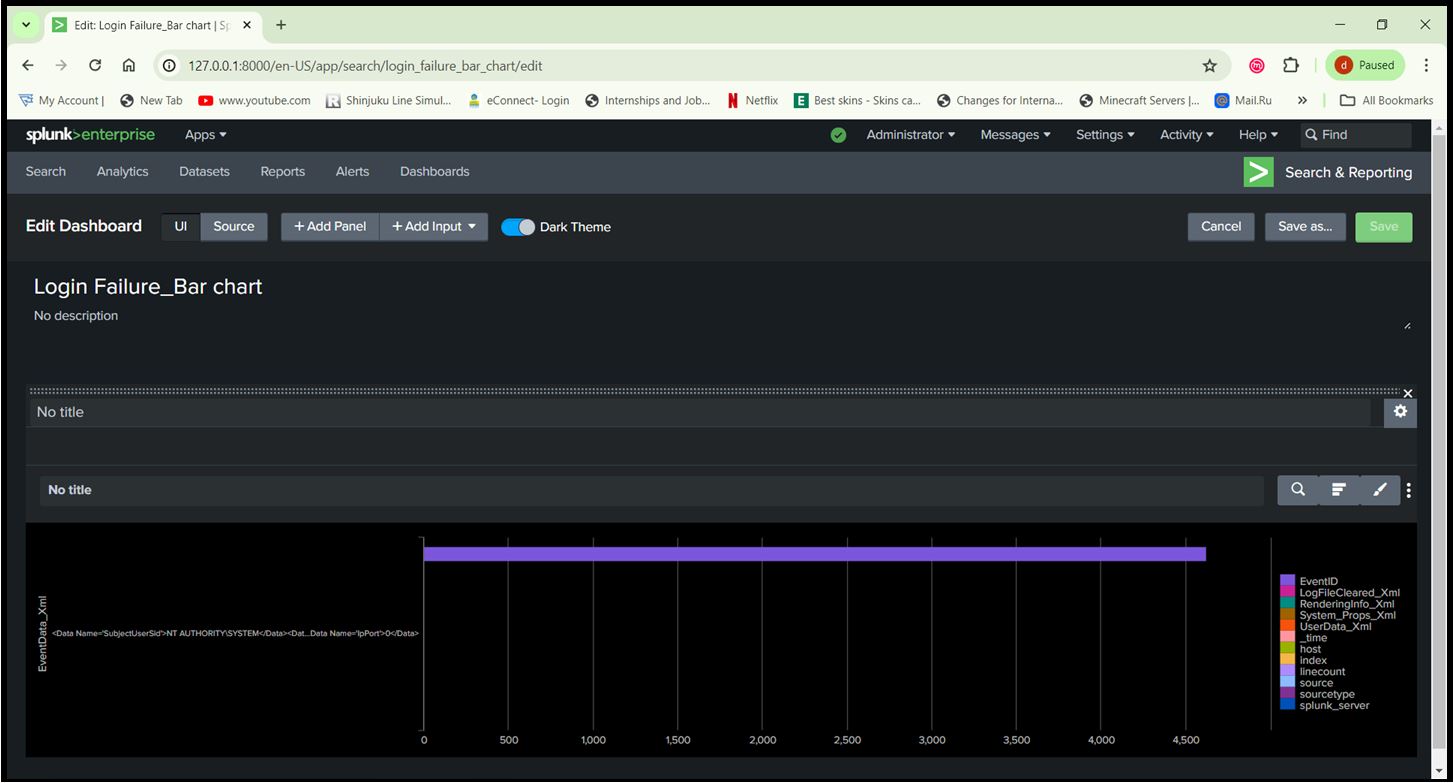Toggle the Dark Theme switch
1453x783 pixels.
[518, 227]
